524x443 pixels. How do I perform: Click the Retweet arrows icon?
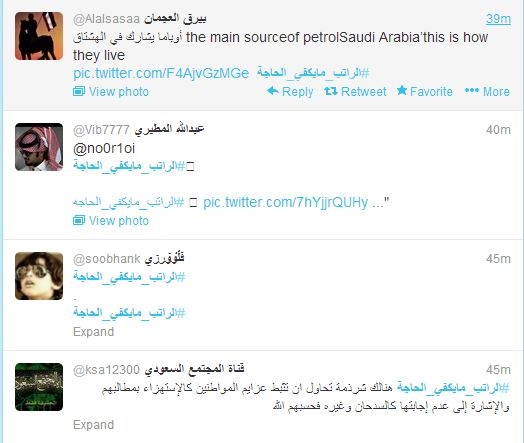331,91
